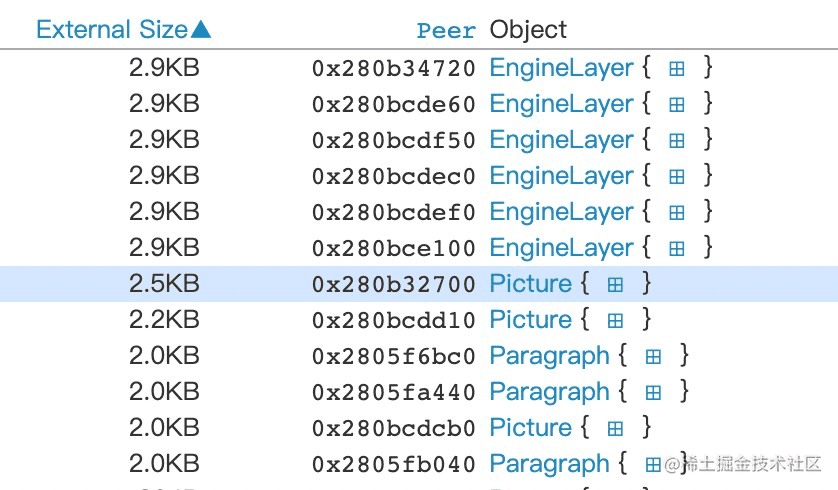
Task: Open EngineLayer link at 0x280b34720
Action: [x=561, y=68]
